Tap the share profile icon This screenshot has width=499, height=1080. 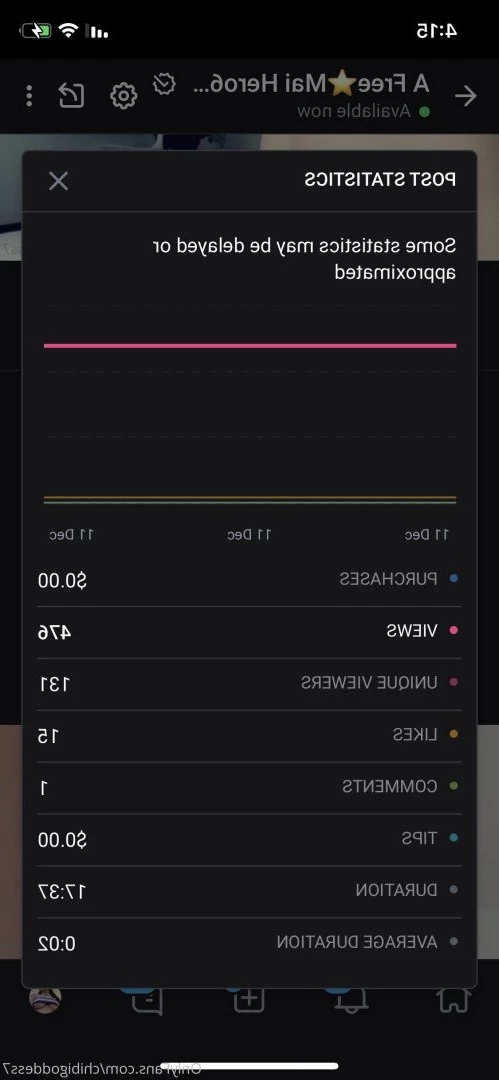pos(71,96)
